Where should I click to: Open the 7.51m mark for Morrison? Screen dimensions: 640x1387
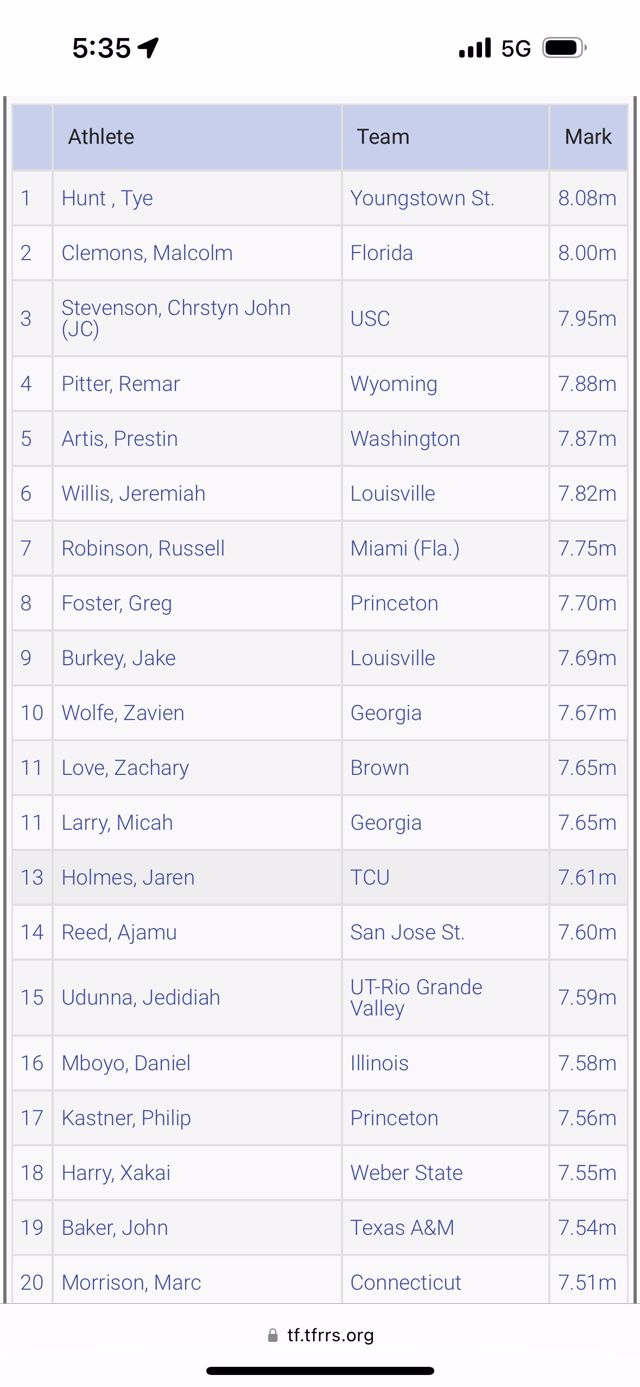tap(587, 1282)
